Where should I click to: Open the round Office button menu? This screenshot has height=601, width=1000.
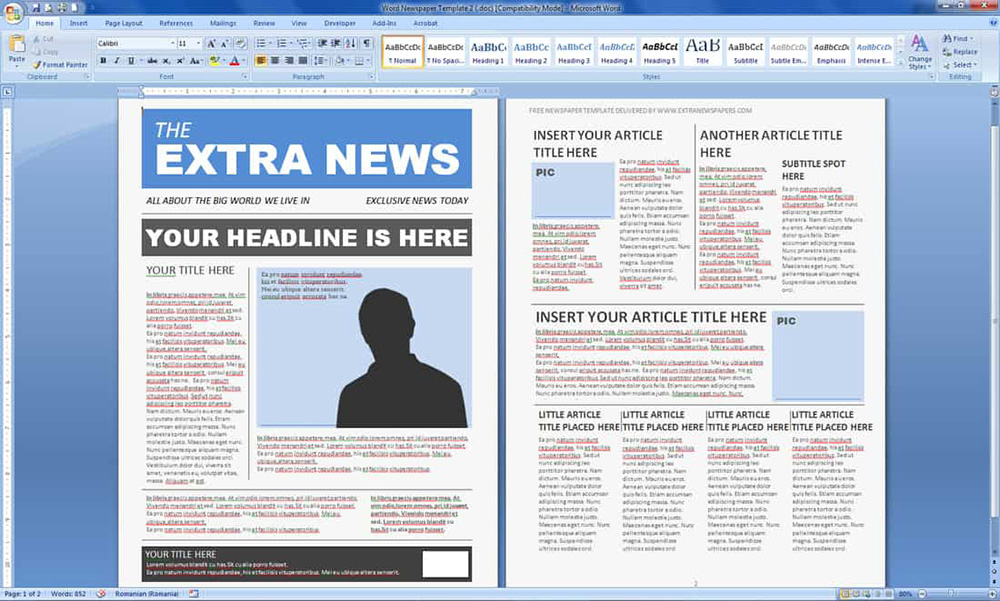[13, 13]
